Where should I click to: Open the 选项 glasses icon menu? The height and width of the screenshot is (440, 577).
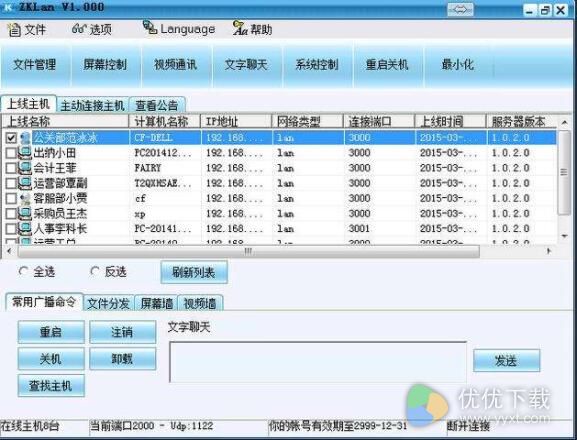pyautogui.click(x=79, y=29)
